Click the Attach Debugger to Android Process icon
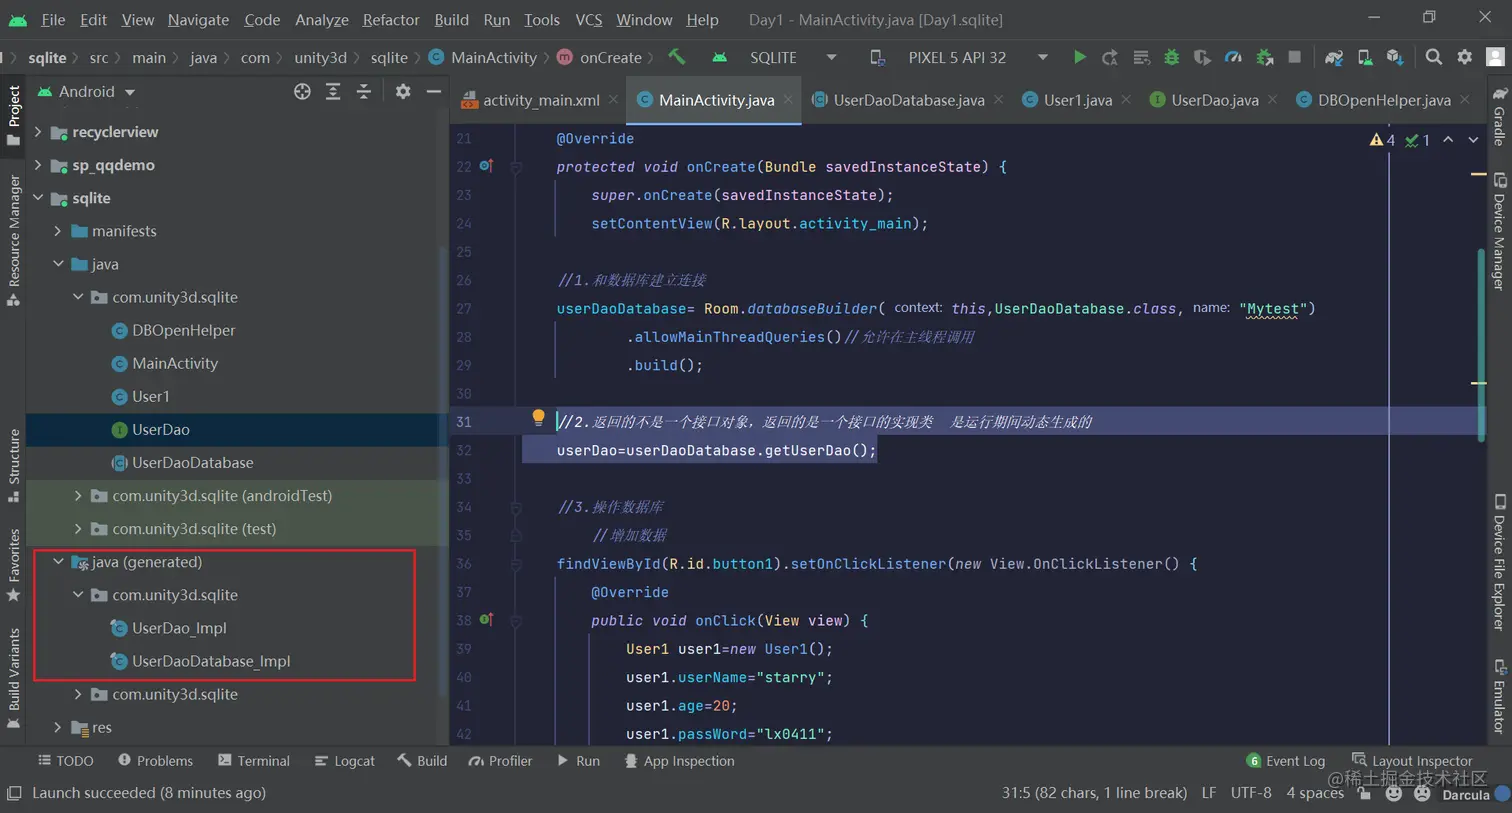Screen dimensions: 1512x813 (x=1264, y=57)
